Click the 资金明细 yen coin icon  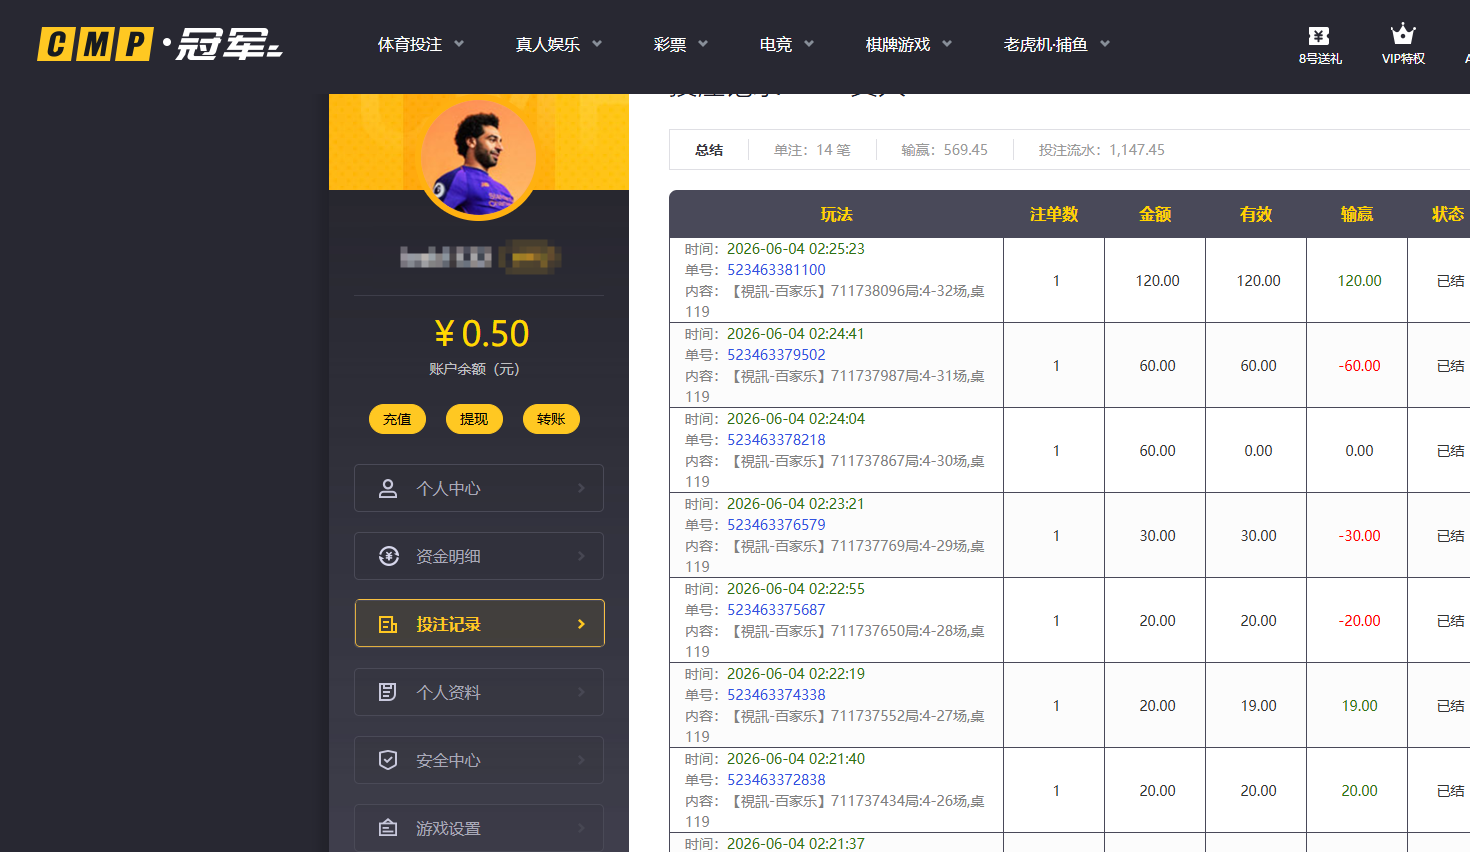[389, 556]
